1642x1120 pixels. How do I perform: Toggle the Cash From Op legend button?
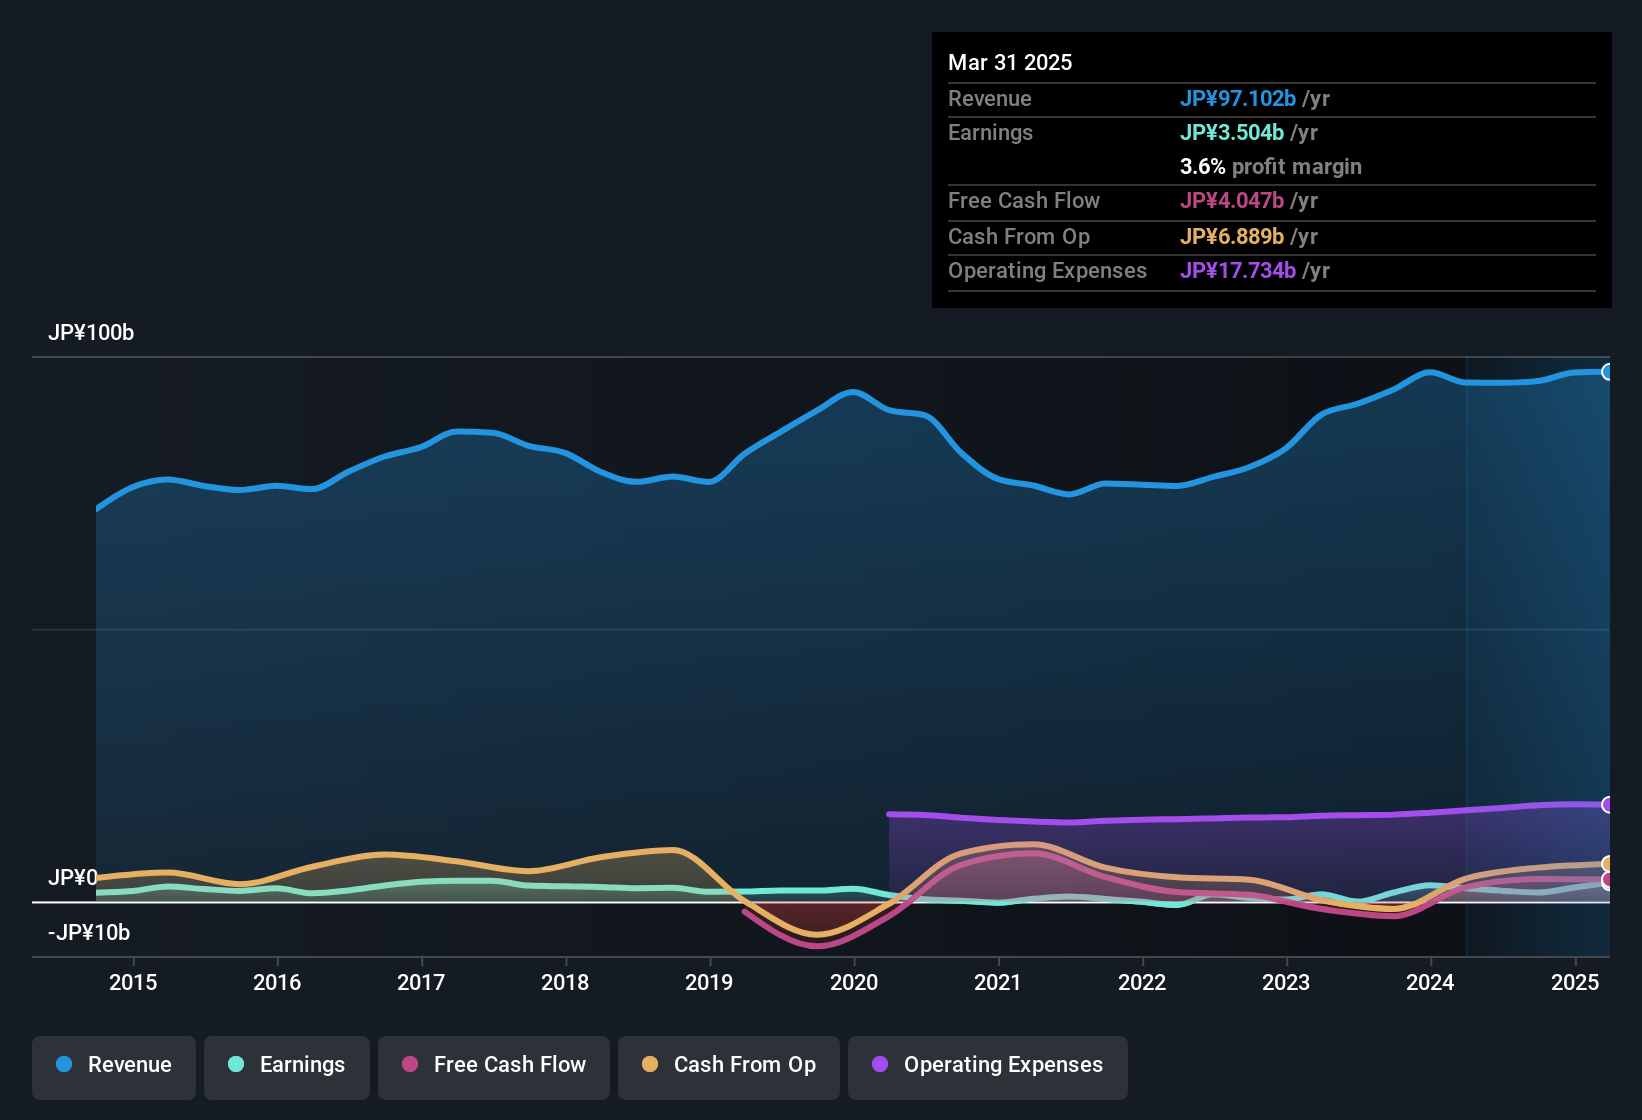(x=729, y=1068)
